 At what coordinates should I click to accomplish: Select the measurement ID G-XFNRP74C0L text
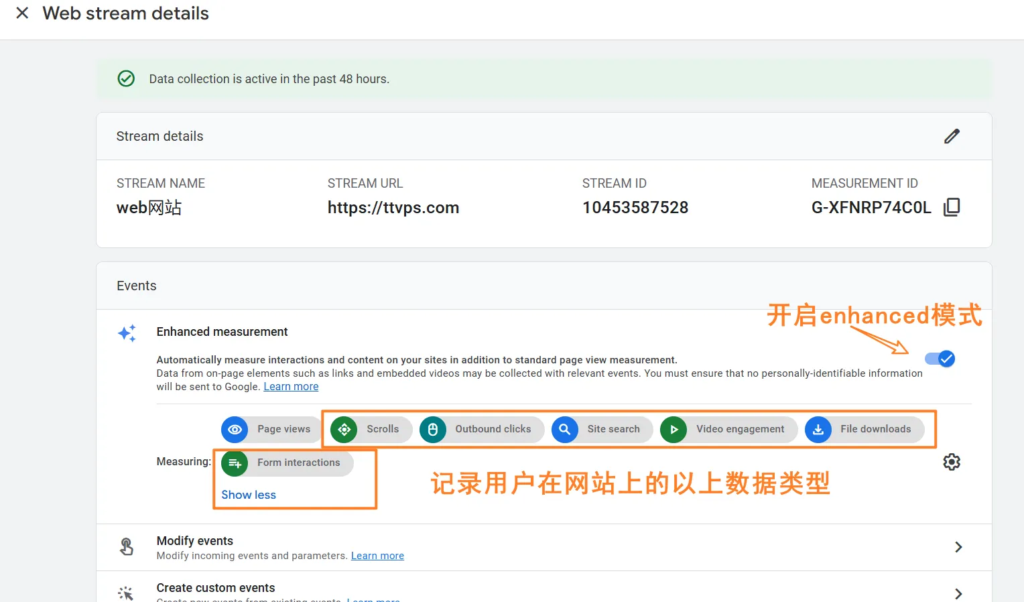(871, 208)
